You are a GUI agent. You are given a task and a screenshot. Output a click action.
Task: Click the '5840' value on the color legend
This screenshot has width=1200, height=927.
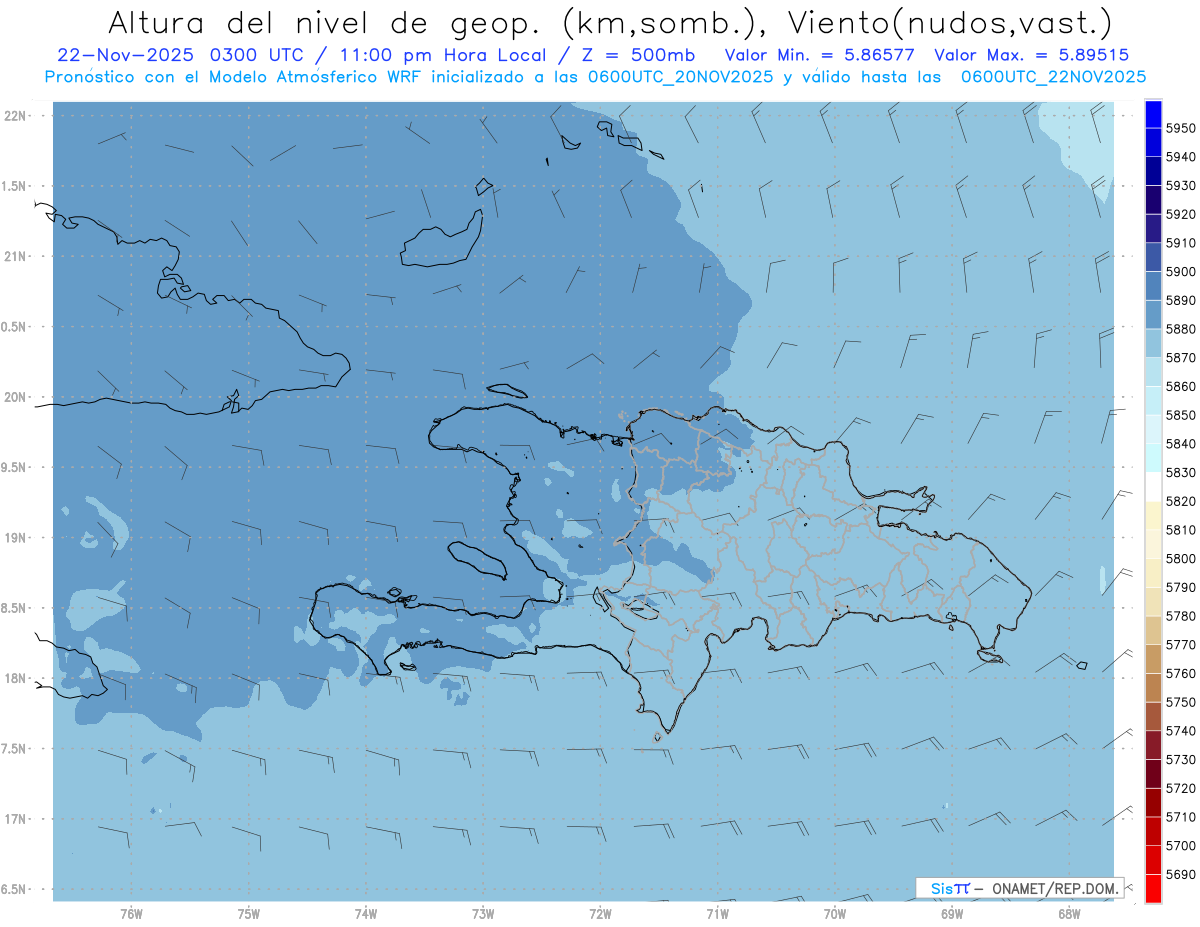pos(1179,443)
